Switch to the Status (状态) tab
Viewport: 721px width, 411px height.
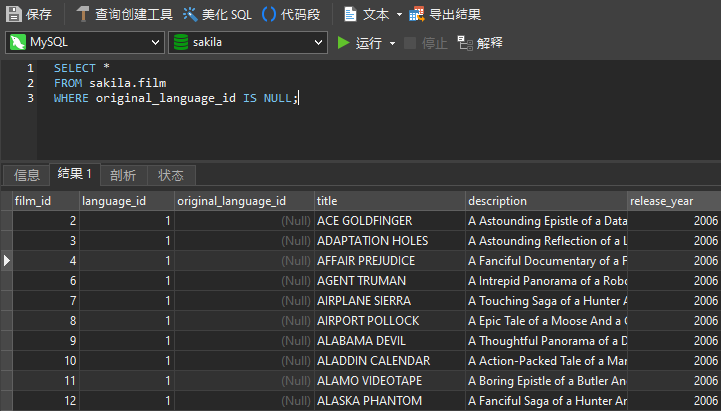(171, 175)
